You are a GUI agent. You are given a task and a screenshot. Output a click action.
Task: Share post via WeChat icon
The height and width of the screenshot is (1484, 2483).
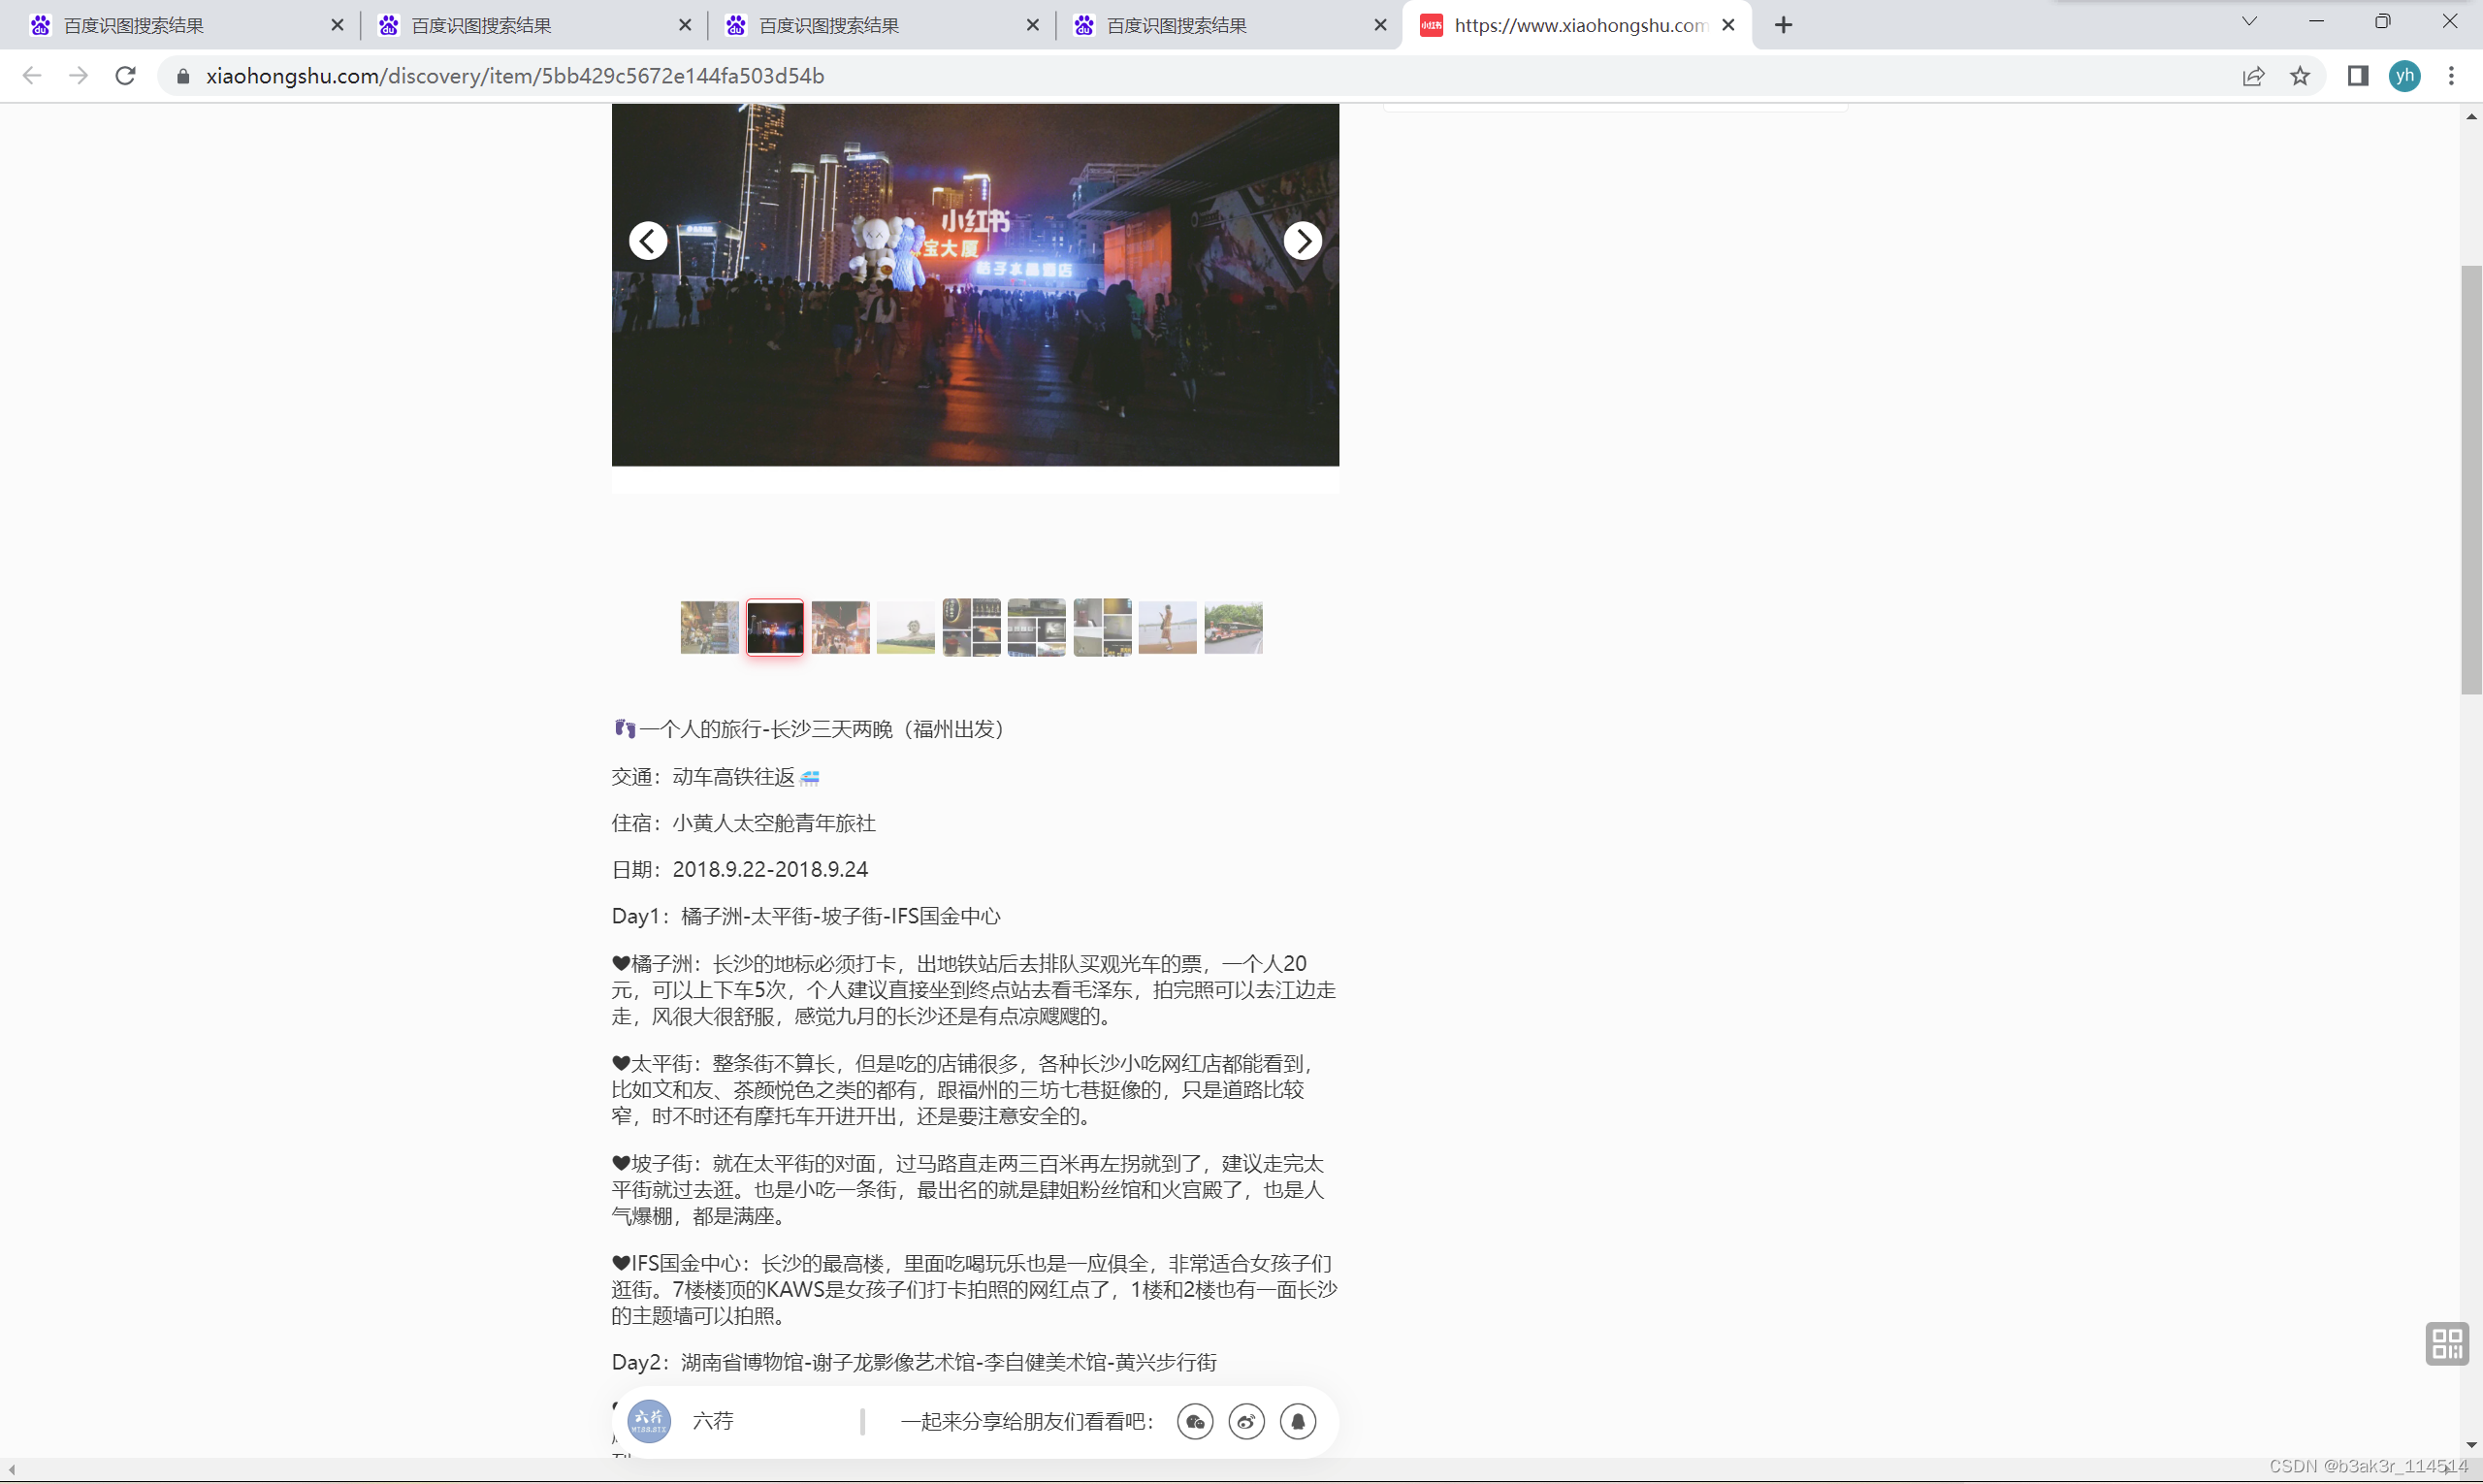[1195, 1421]
